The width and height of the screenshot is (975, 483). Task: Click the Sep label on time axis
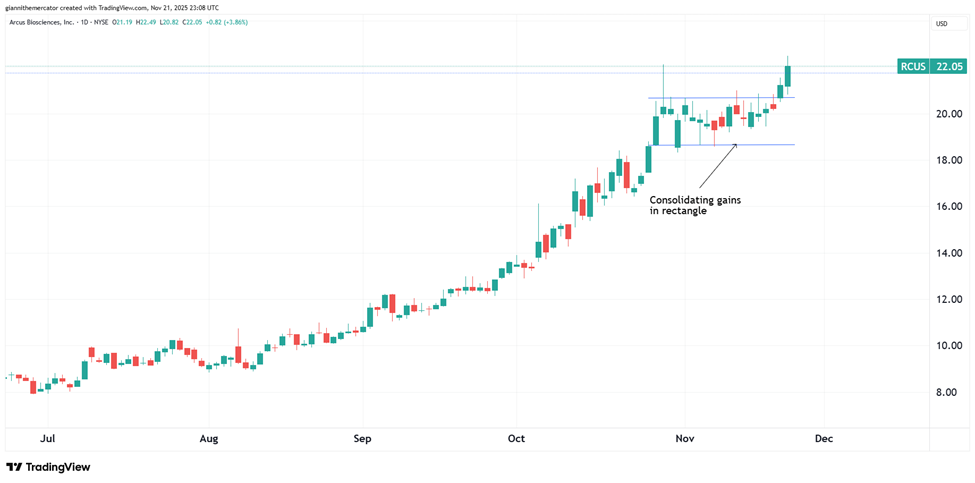coord(363,438)
